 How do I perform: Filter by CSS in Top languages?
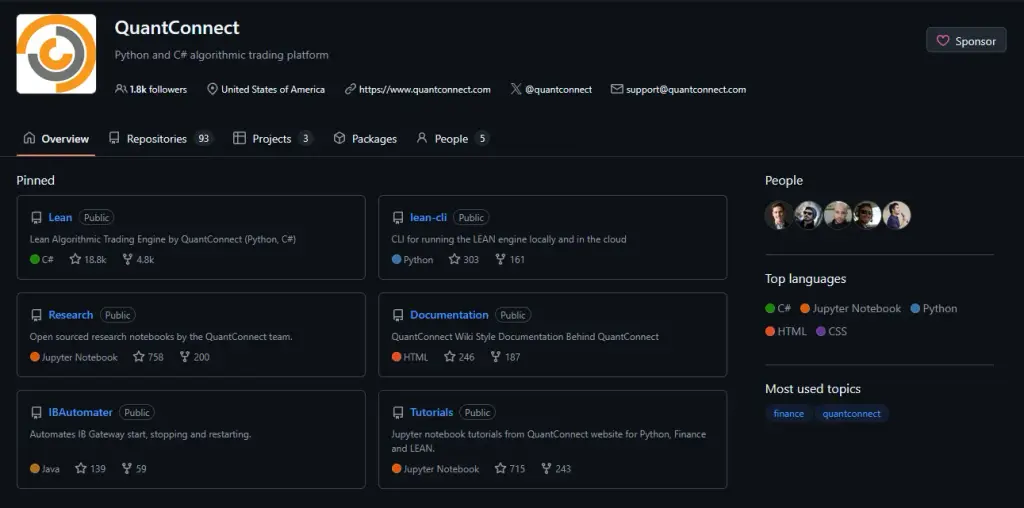point(831,331)
